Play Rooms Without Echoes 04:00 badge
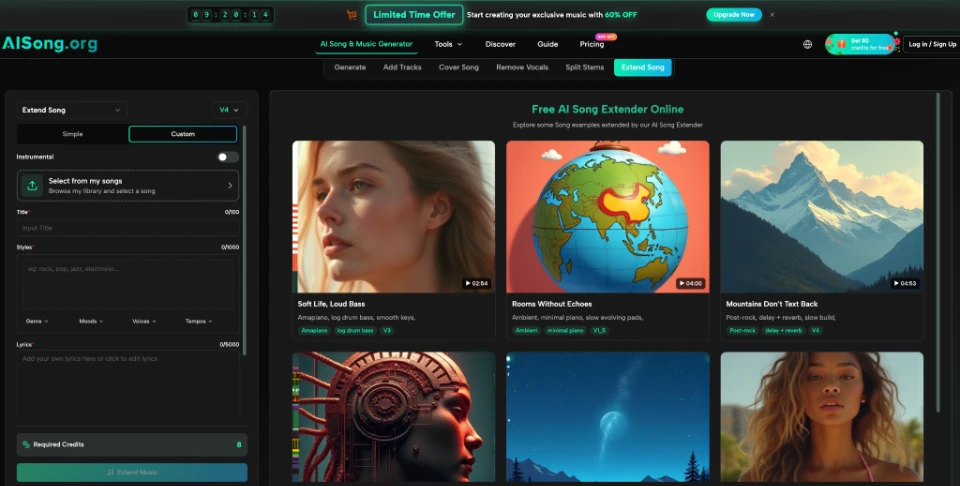Viewport: 960px width, 486px height. 691,283
